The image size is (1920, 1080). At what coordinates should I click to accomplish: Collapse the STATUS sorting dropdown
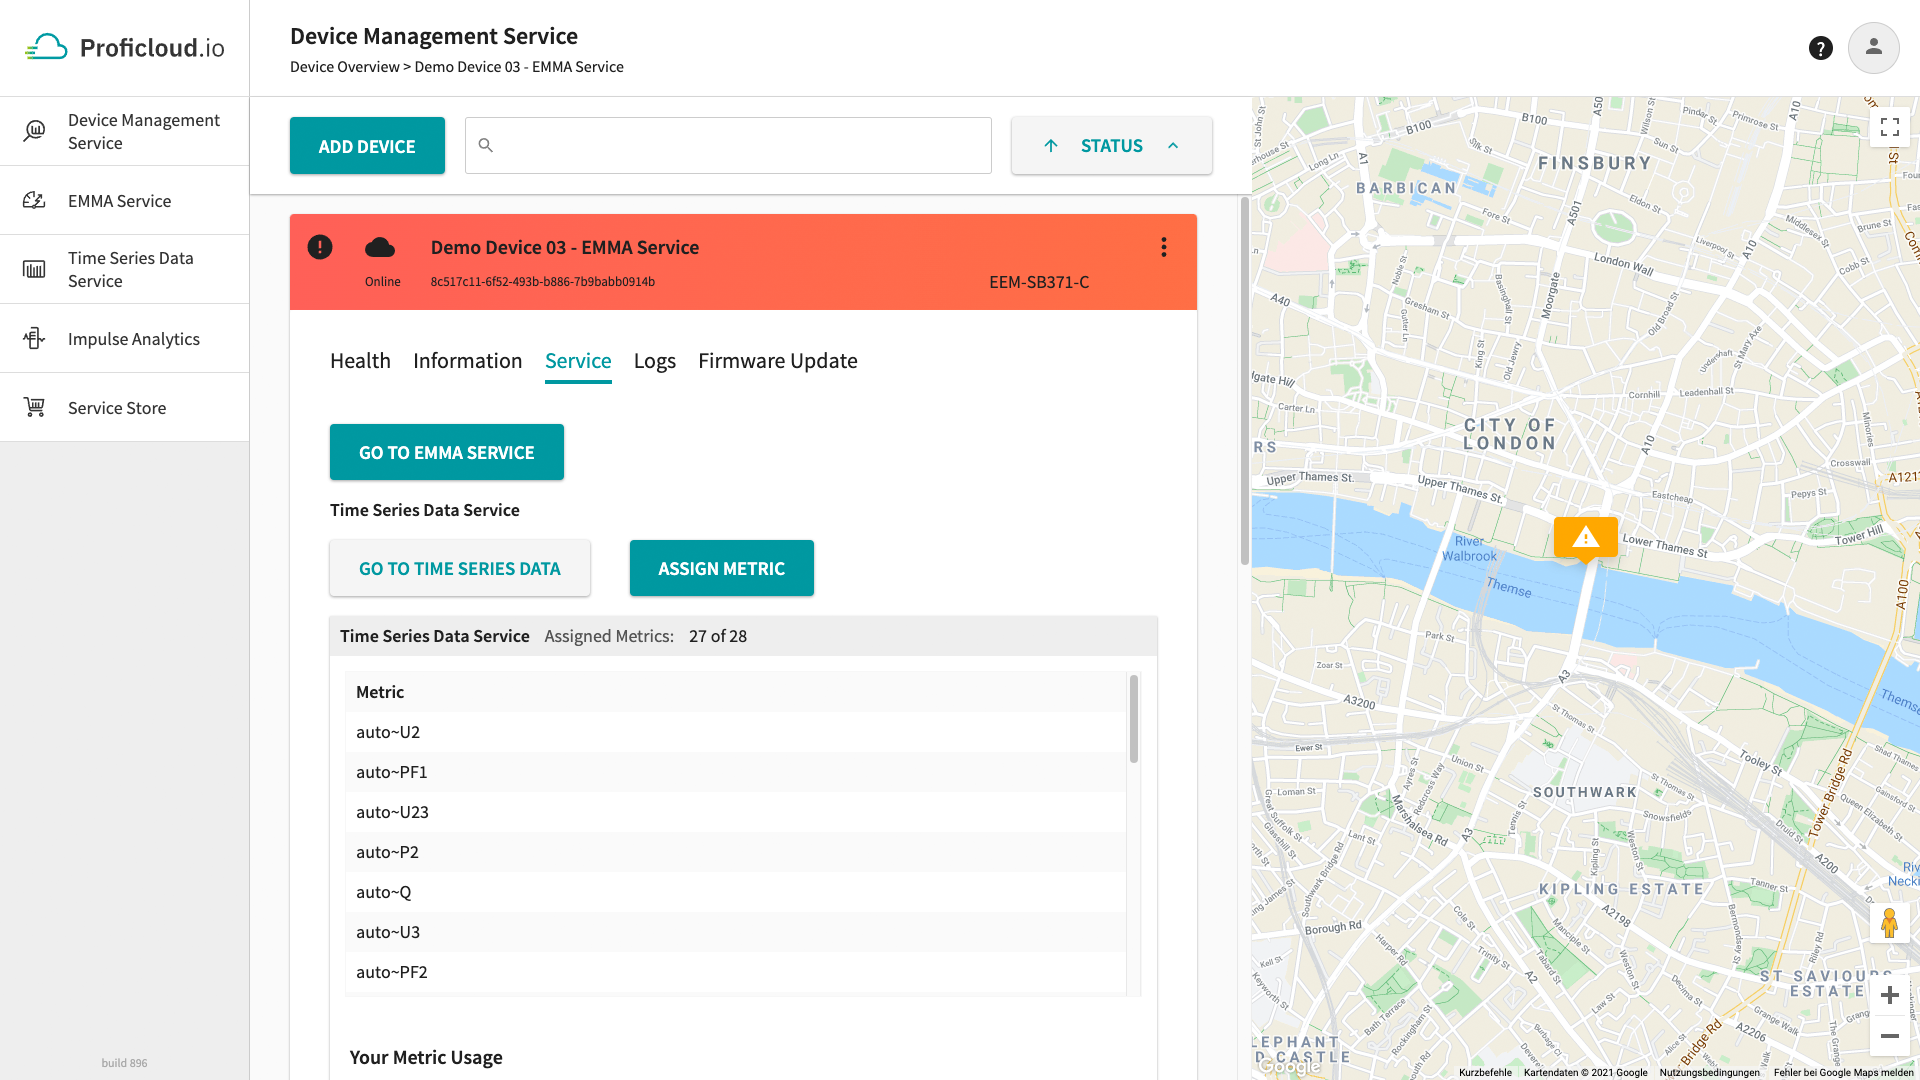[1173, 145]
